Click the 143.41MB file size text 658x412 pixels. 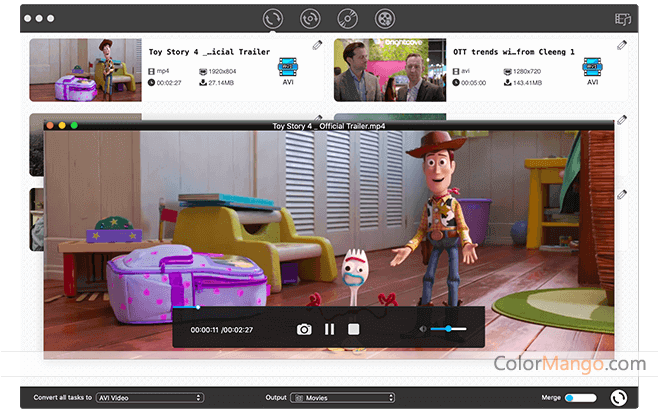click(527, 83)
